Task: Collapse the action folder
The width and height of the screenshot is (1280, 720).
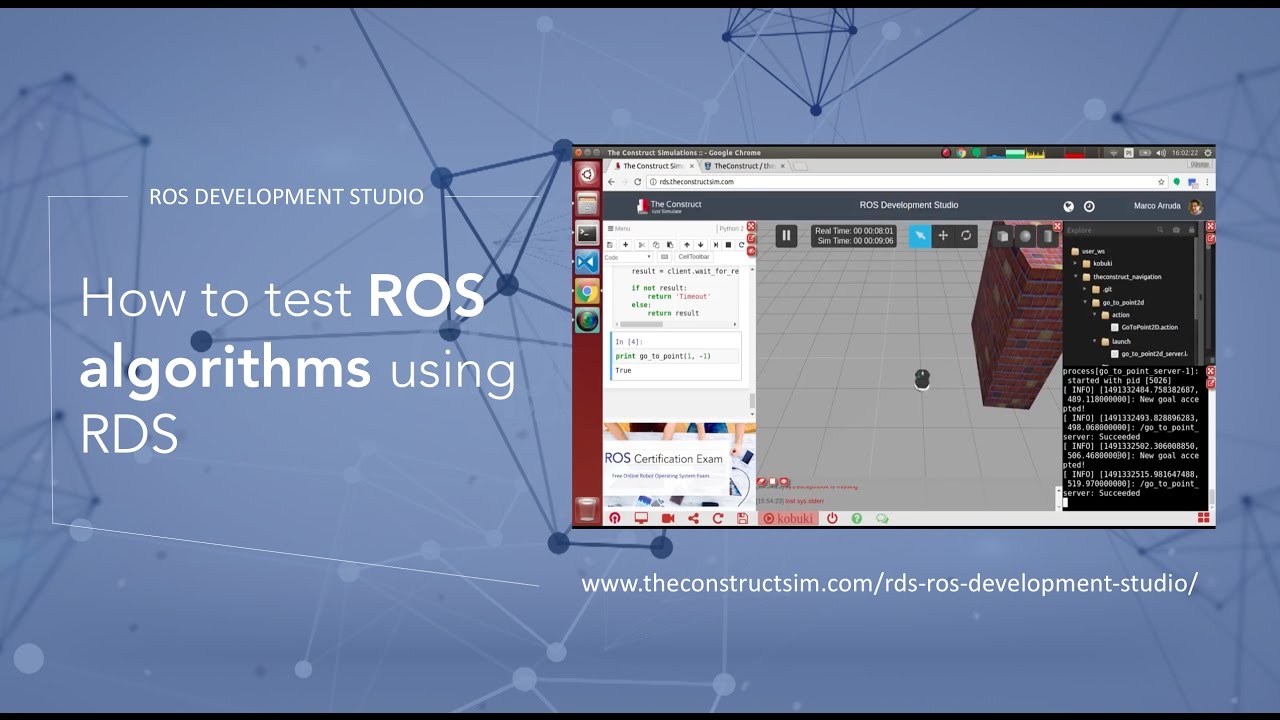Action: (x=1095, y=315)
